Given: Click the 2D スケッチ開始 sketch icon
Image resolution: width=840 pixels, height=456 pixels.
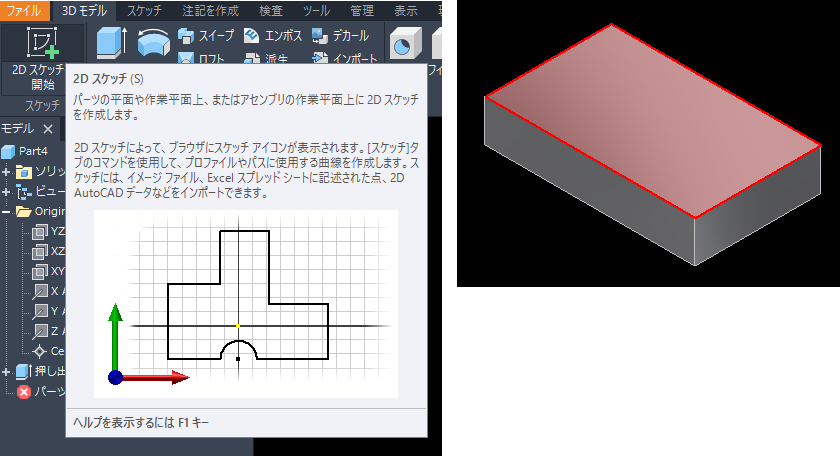Looking at the screenshot, I should point(42,42).
